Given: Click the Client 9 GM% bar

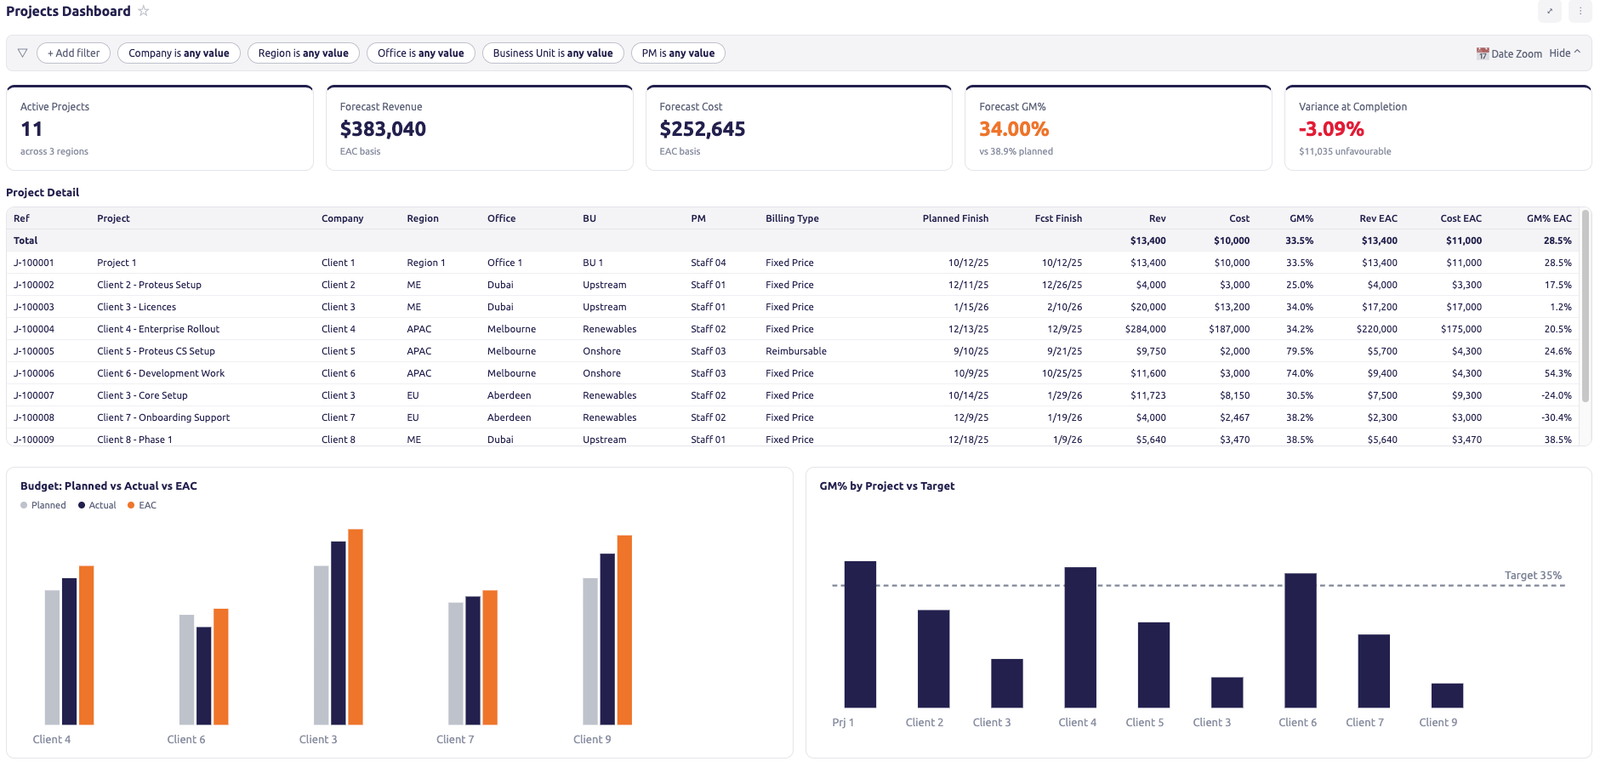Looking at the screenshot, I should click(x=1447, y=695).
